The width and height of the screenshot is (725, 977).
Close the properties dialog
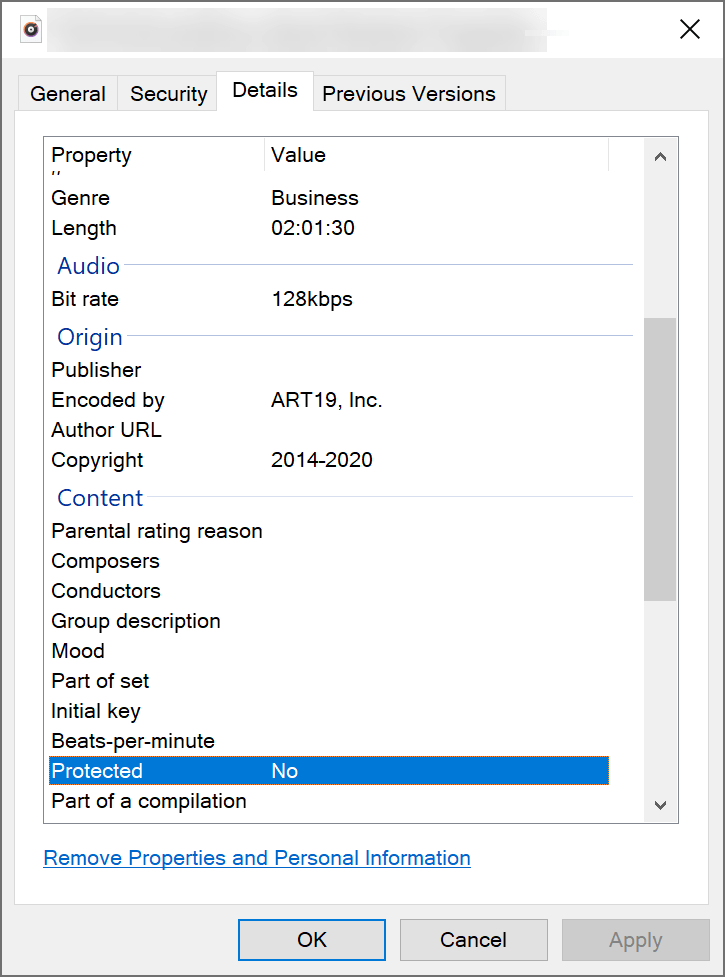689,29
